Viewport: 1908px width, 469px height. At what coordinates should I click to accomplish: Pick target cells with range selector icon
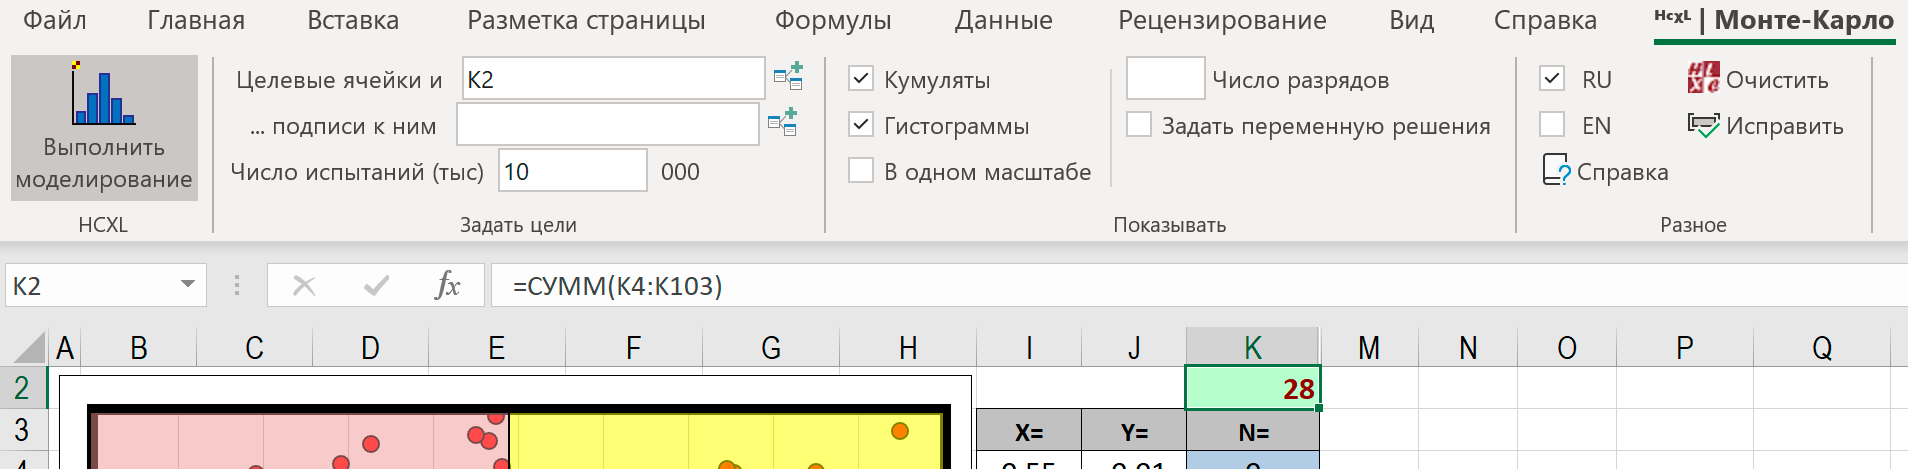788,77
